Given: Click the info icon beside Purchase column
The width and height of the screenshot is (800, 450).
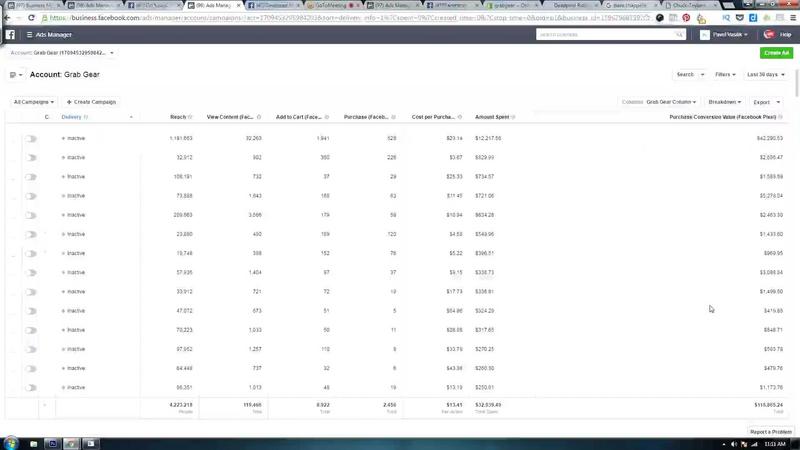Looking at the screenshot, I should pyautogui.click(x=393, y=117).
